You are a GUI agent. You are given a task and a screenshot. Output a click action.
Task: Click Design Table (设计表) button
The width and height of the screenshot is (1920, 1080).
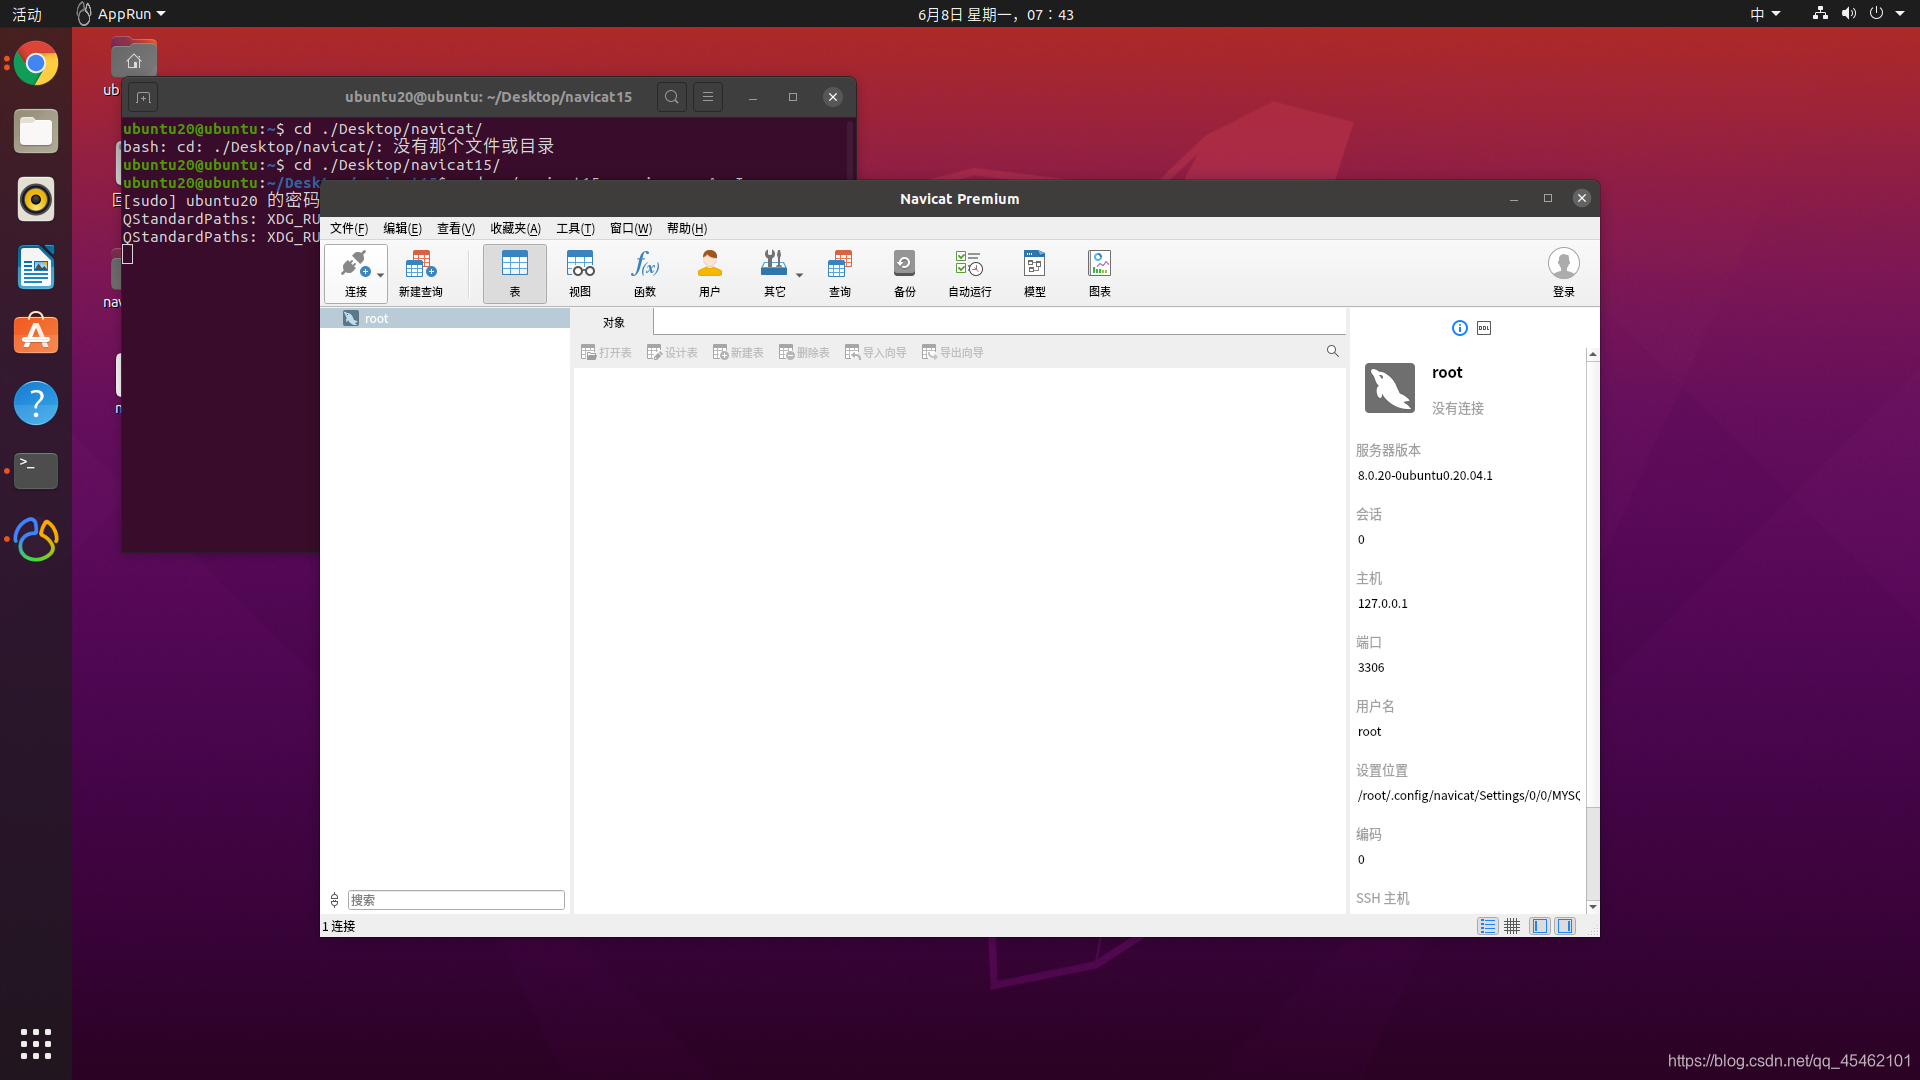[672, 352]
